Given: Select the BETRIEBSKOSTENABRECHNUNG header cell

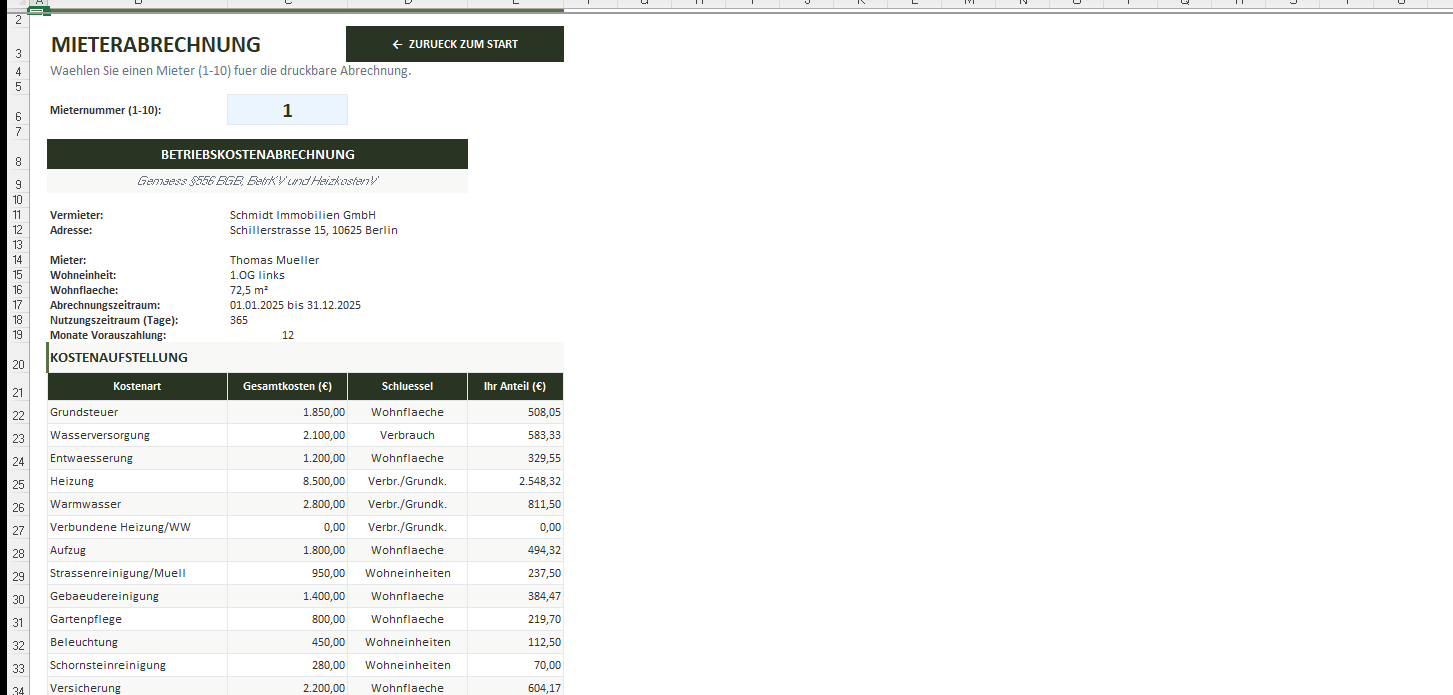Looking at the screenshot, I should 257,154.
